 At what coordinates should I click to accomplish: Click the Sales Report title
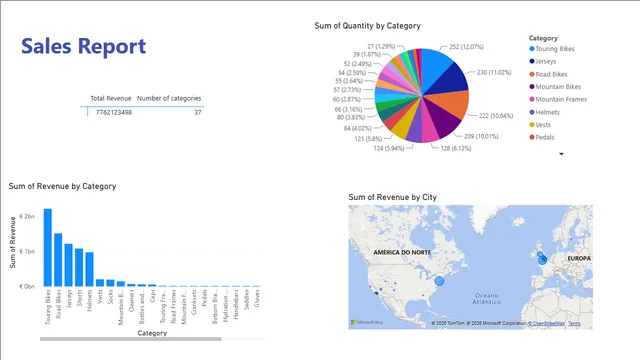click(84, 46)
